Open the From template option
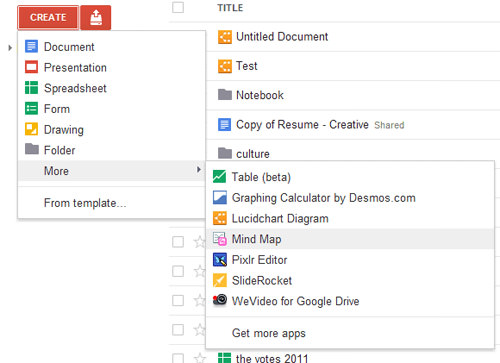The height and width of the screenshot is (363, 500). pos(112,203)
